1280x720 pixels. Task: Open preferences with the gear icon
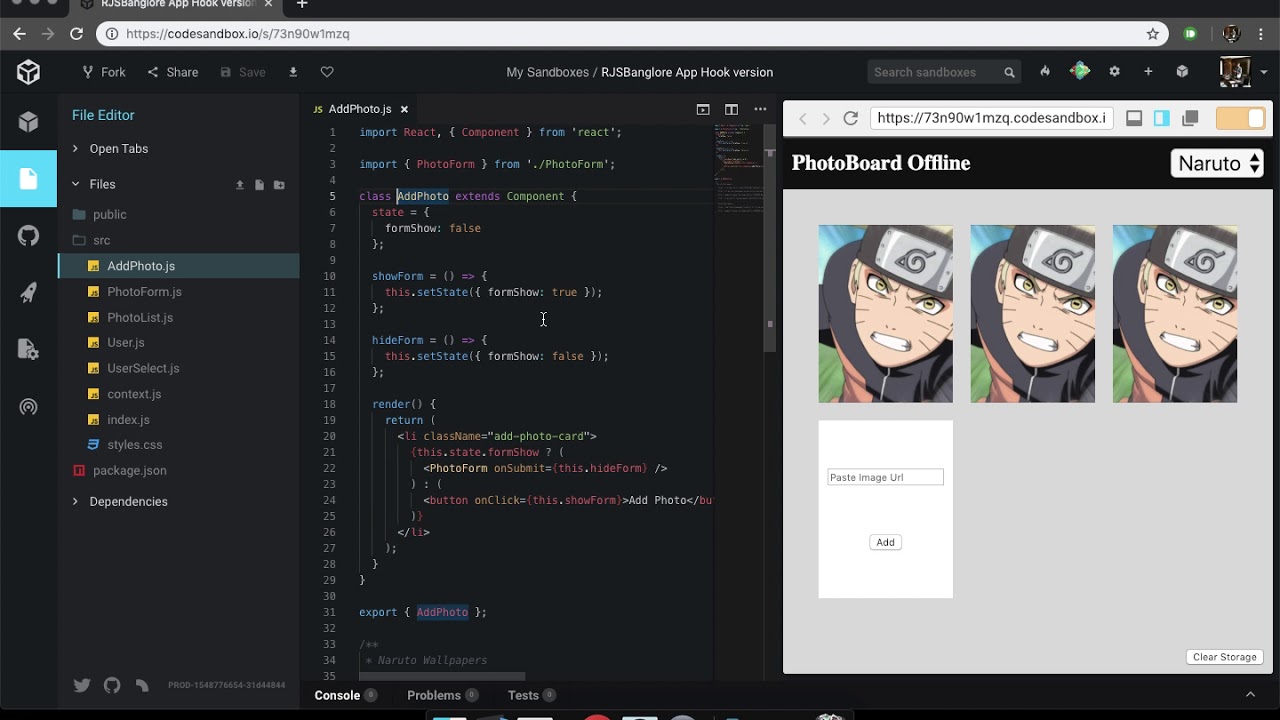1115,71
